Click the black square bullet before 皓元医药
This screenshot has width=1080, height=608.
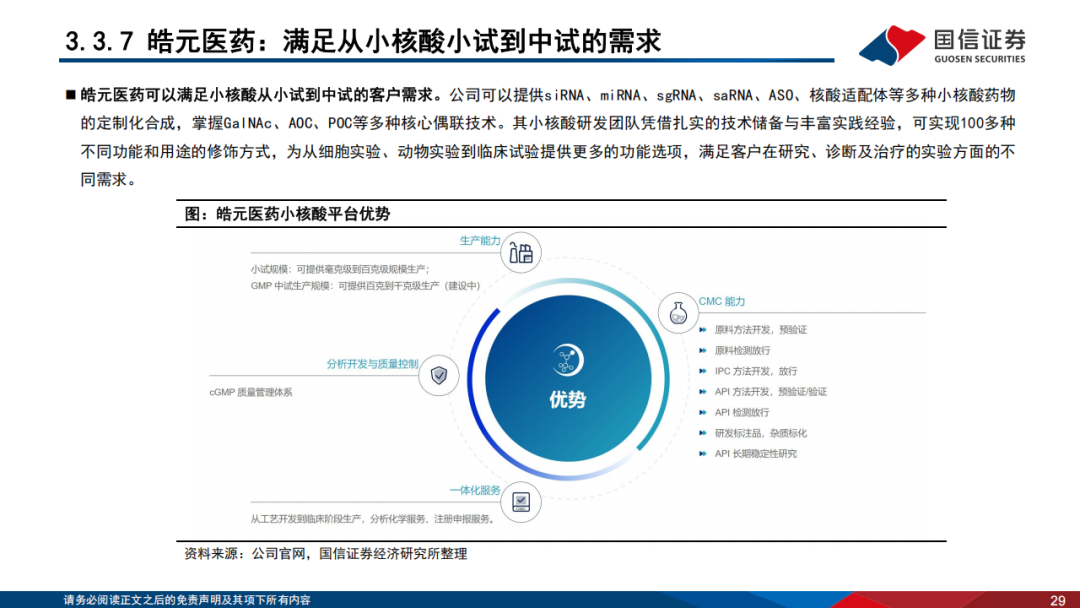point(70,95)
